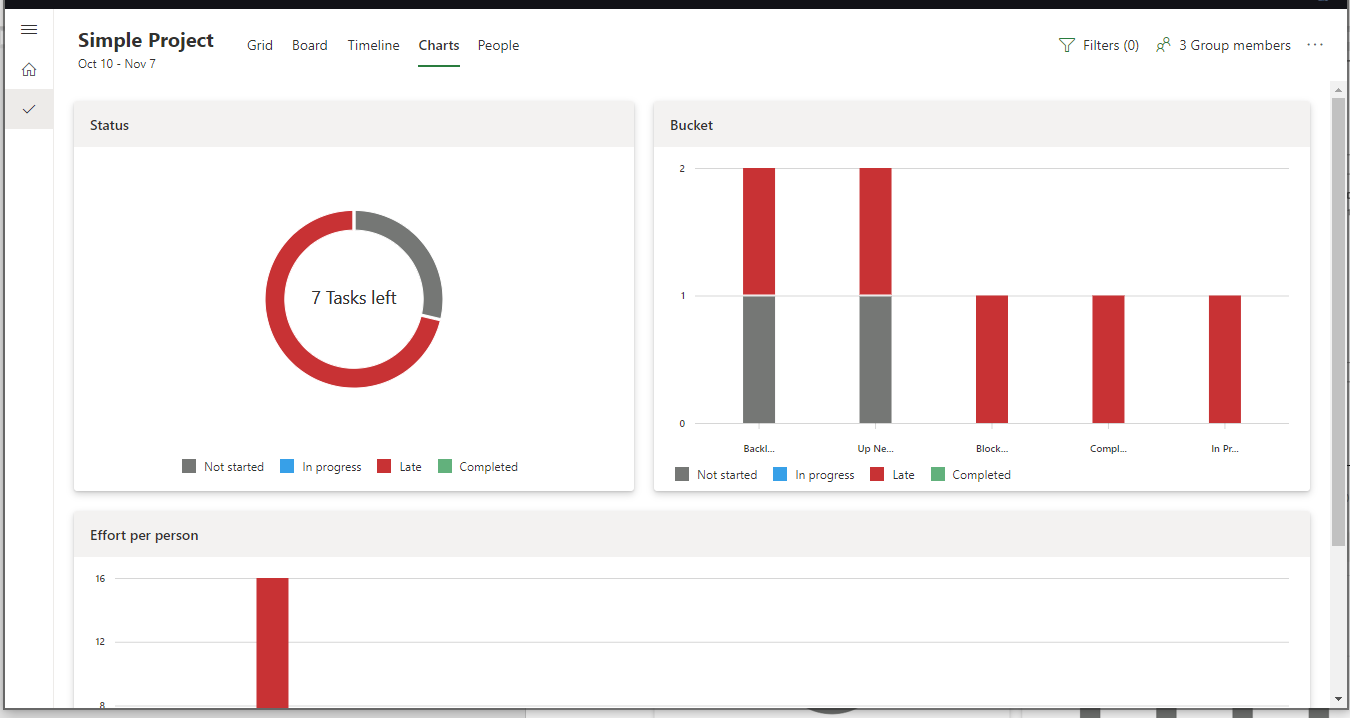The width and height of the screenshot is (1350, 718).
Task: Toggle Completed in Bucket chart legend
Action: 971,475
